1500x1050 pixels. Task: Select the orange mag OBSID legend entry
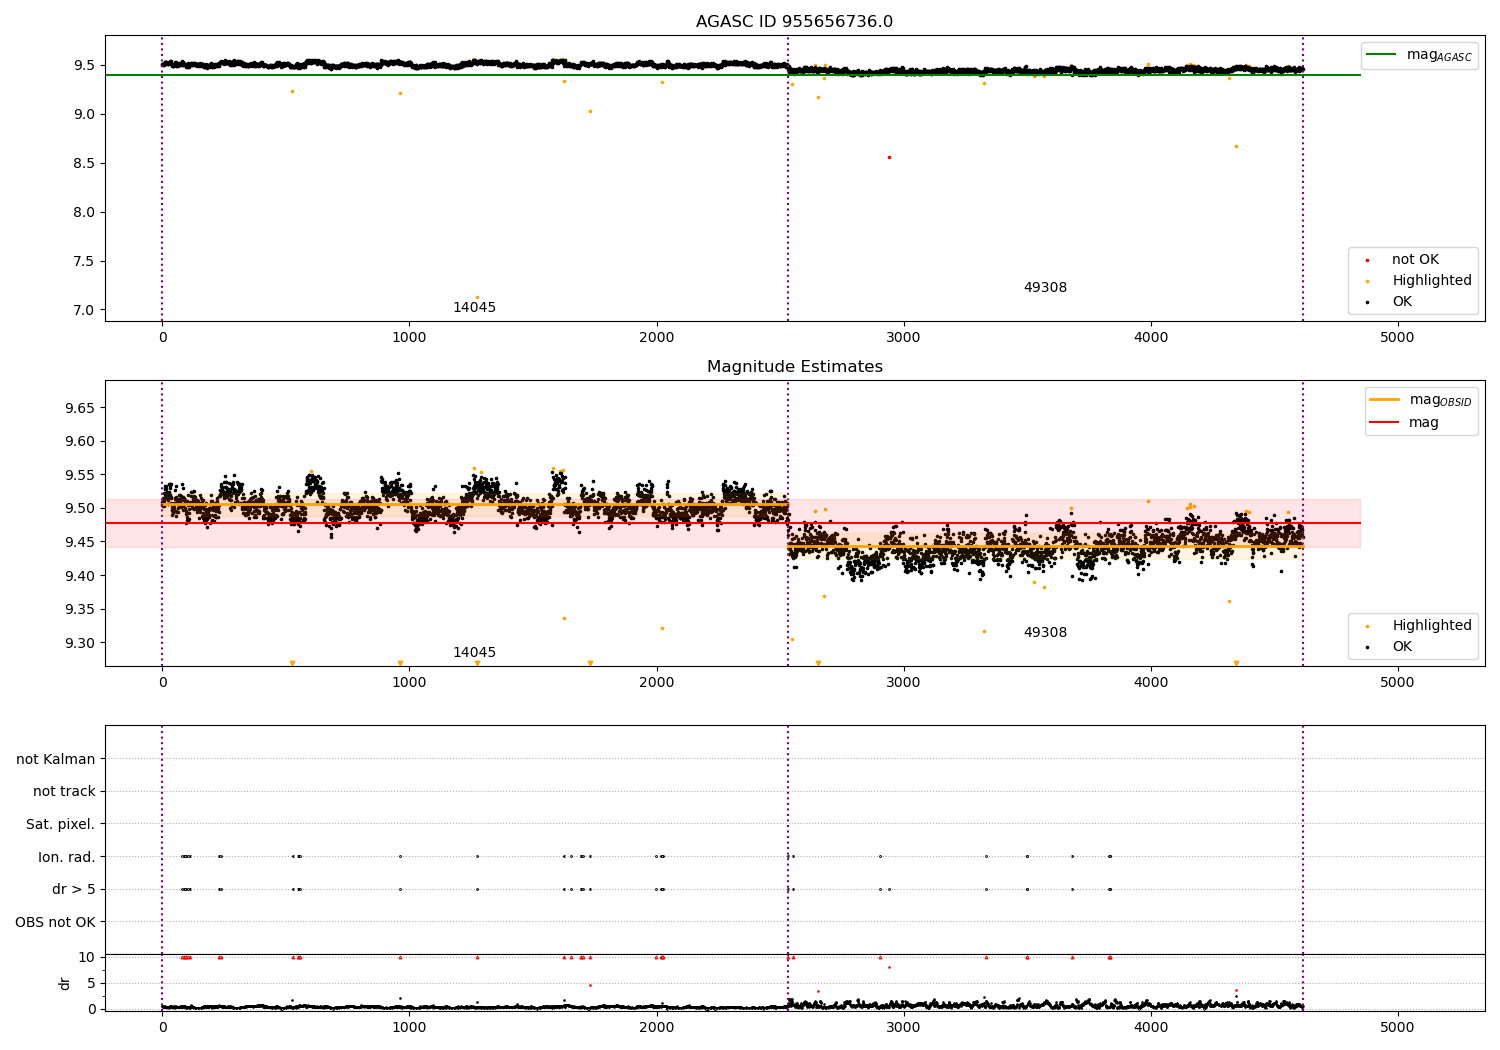click(x=1420, y=400)
